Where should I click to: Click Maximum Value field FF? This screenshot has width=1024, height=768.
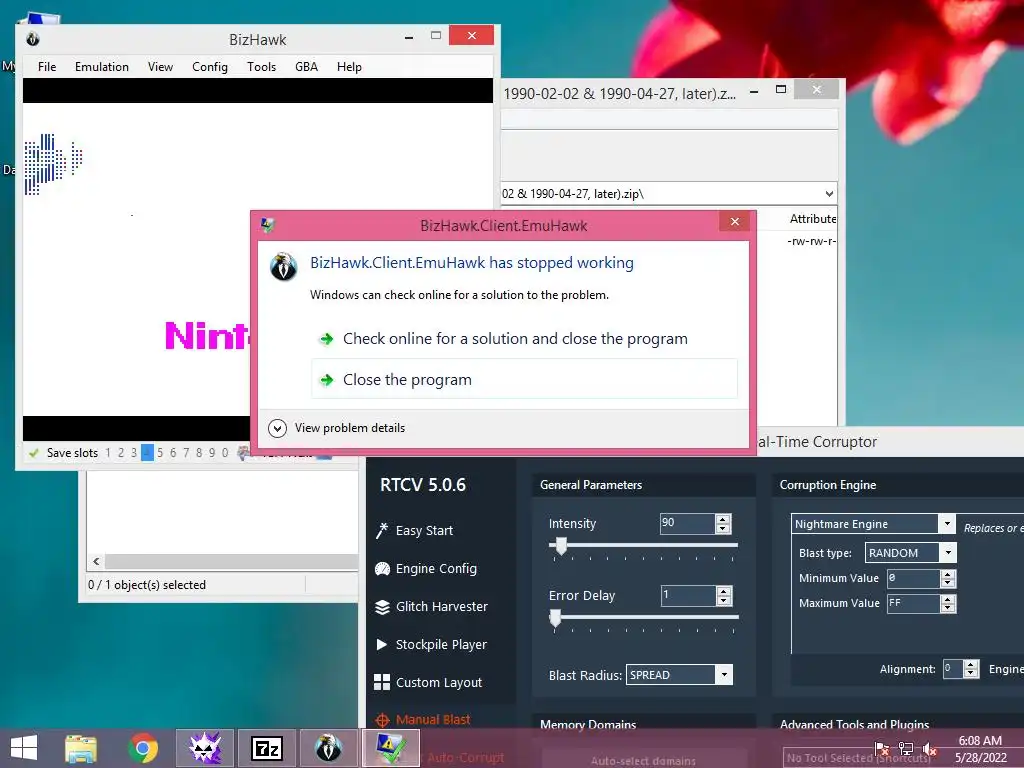click(x=913, y=603)
